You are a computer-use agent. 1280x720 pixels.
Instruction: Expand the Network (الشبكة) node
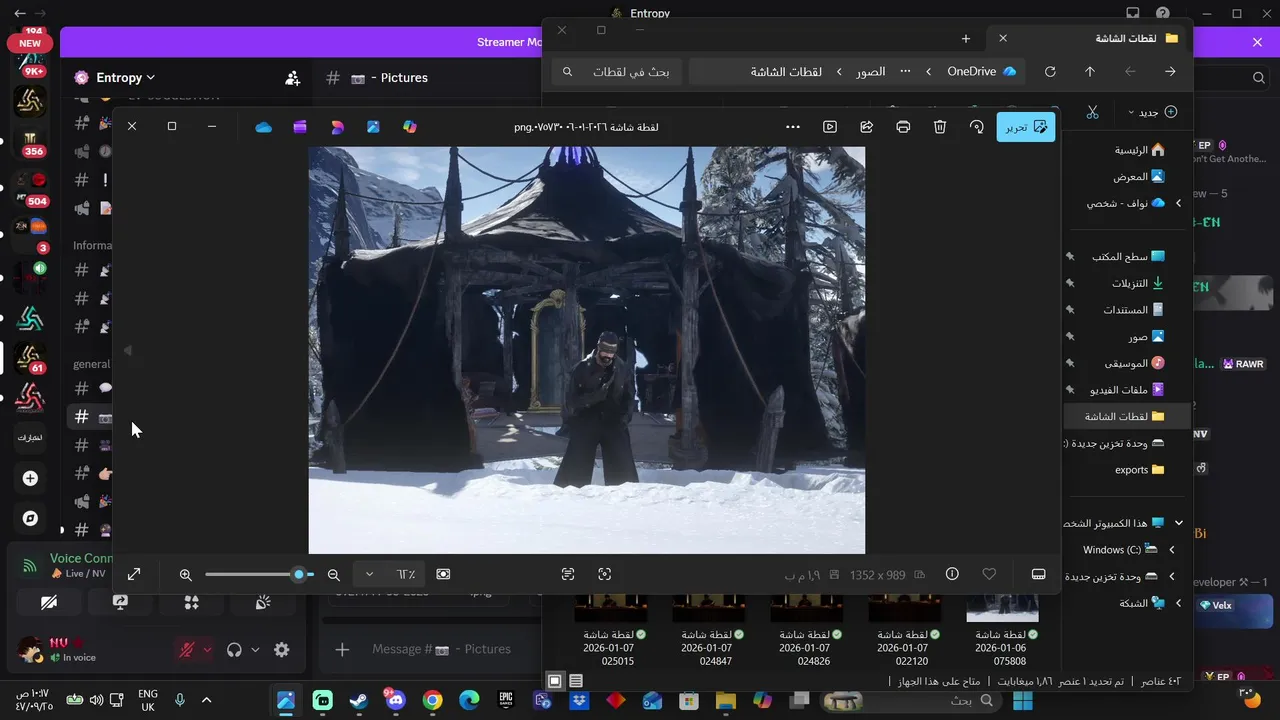[x=1178, y=603]
